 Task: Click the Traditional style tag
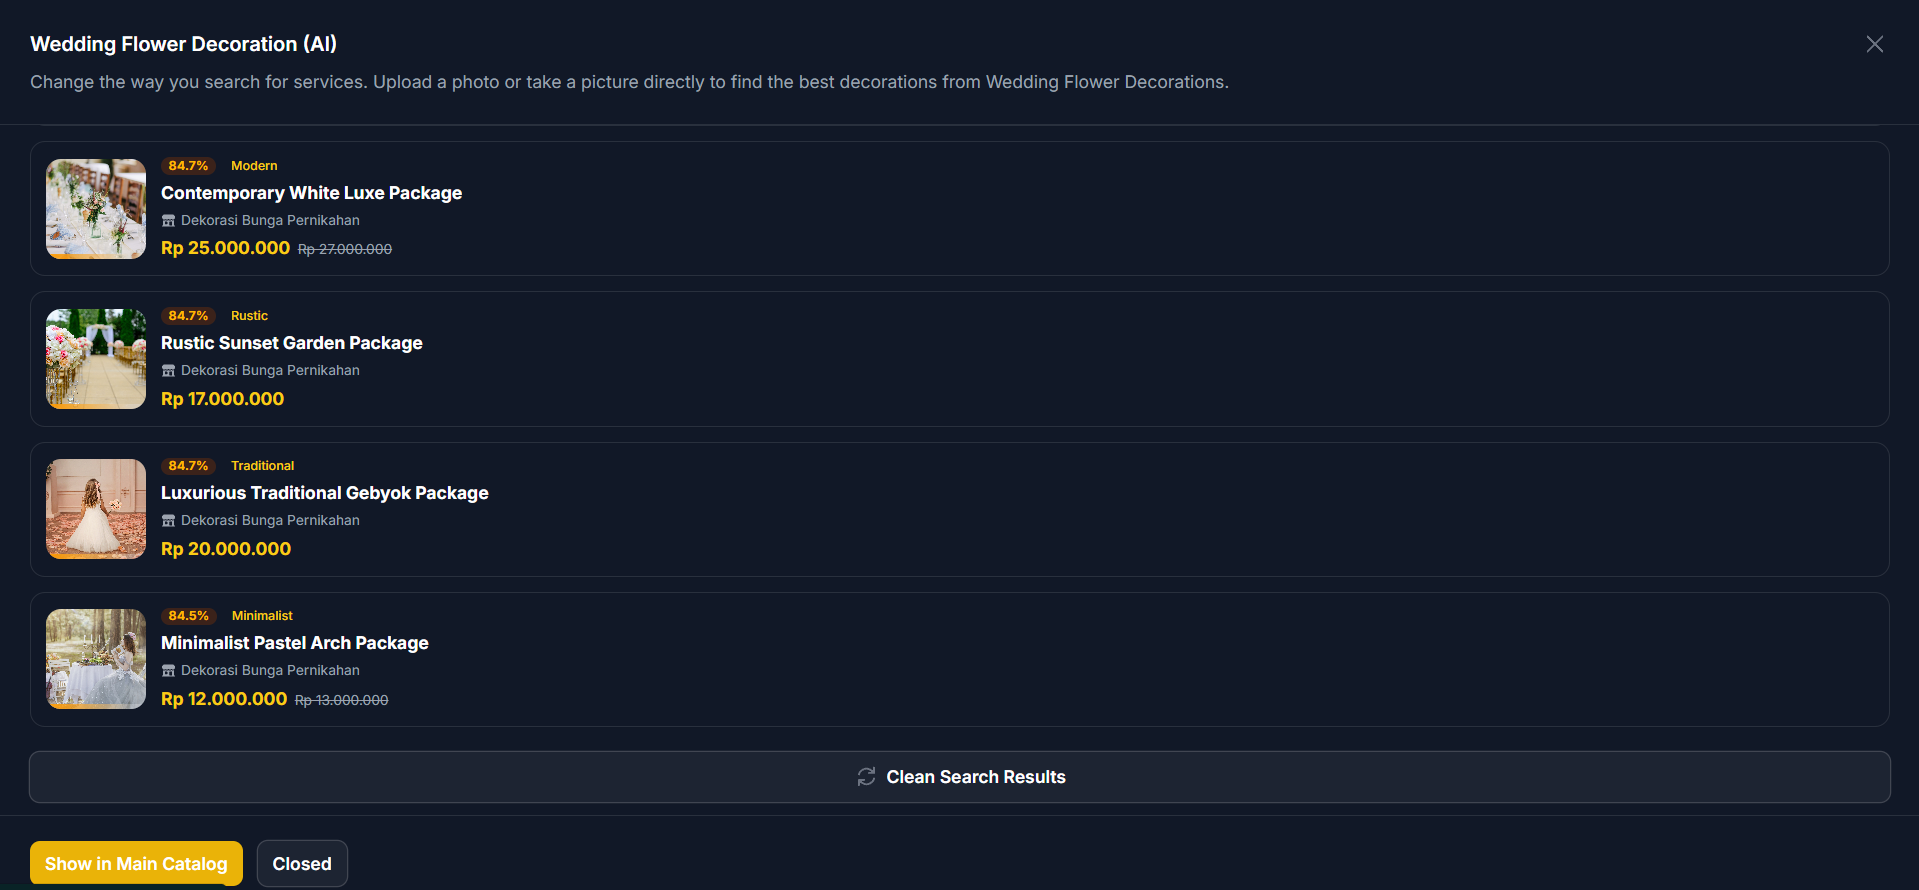coord(262,466)
